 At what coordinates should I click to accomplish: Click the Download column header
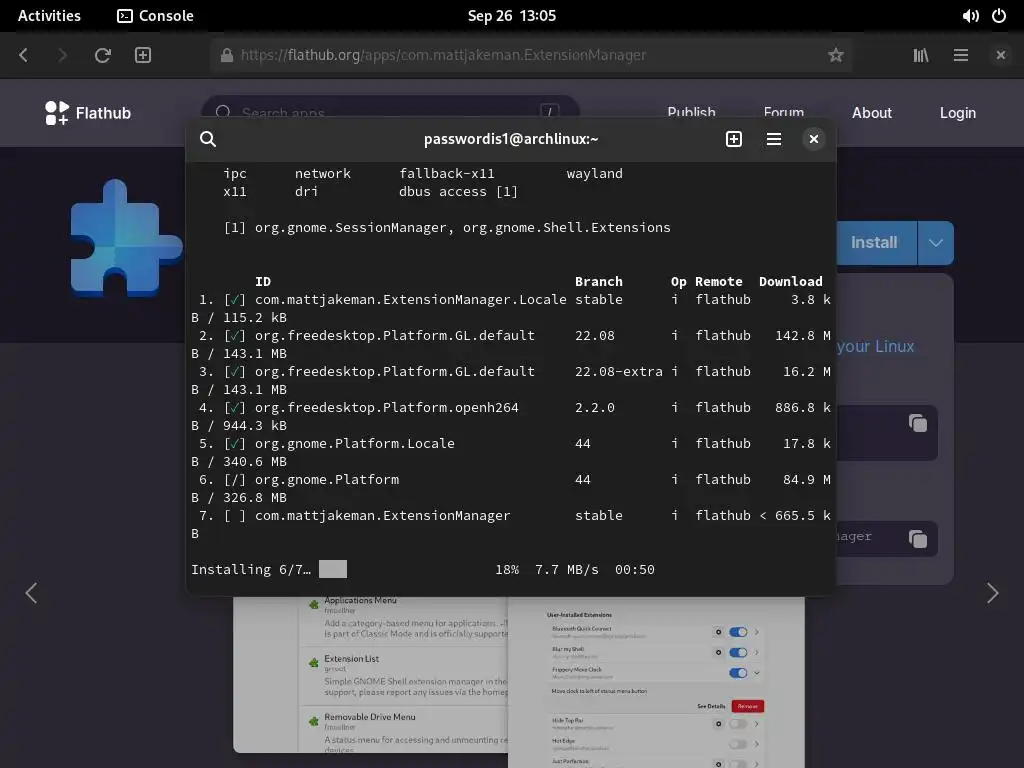point(790,281)
